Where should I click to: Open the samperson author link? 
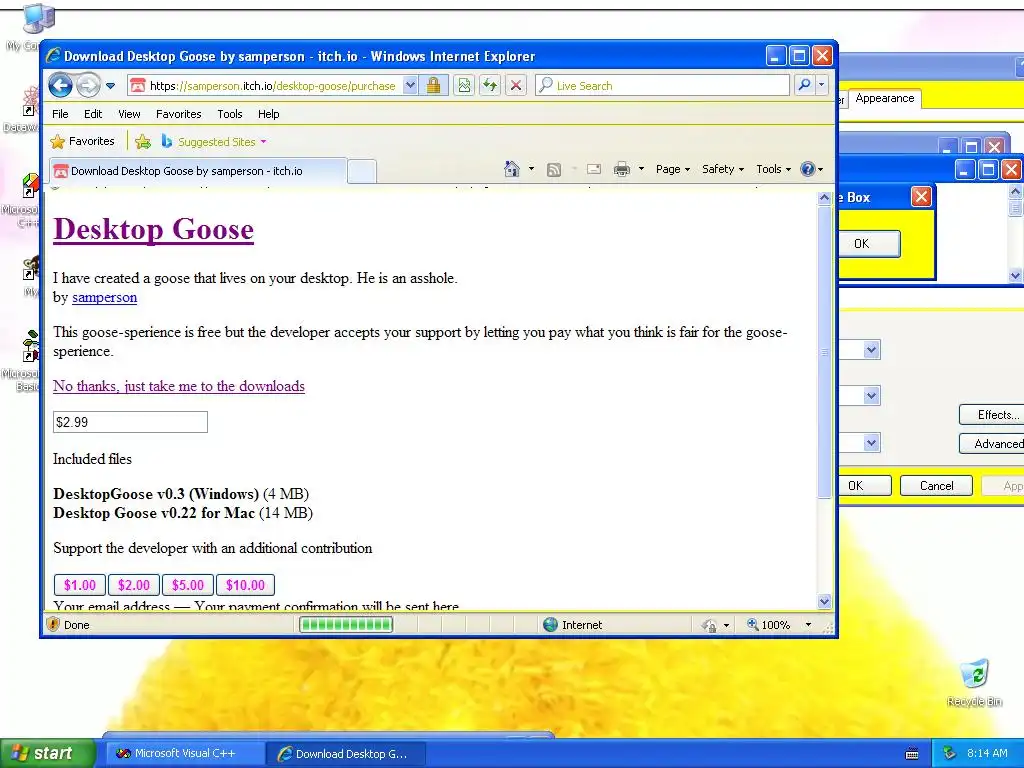click(x=104, y=297)
